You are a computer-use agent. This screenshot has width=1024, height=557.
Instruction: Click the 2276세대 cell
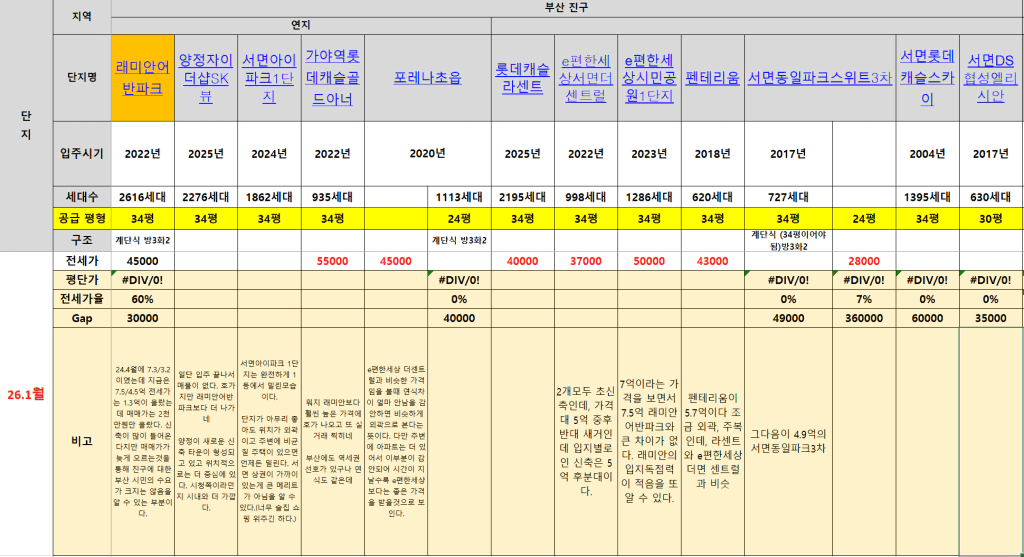pyautogui.click(x=206, y=197)
